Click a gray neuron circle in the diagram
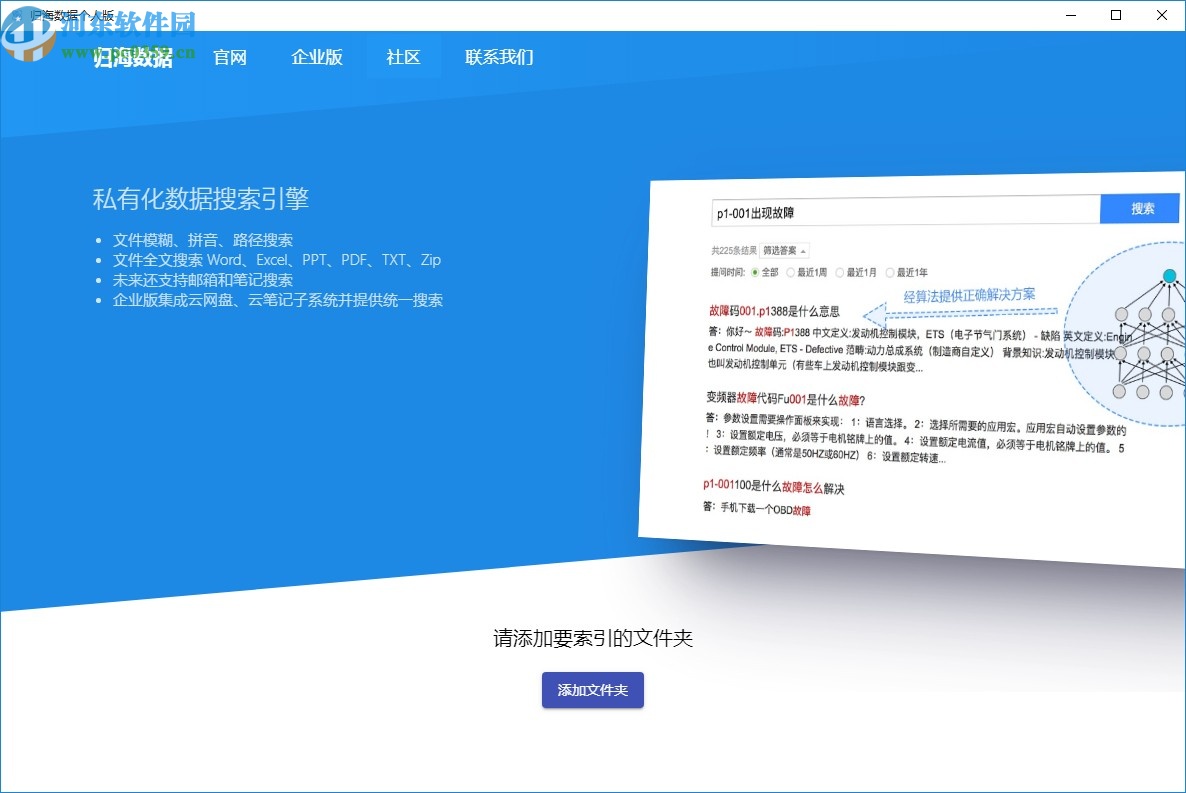1186x793 pixels. [1122, 314]
